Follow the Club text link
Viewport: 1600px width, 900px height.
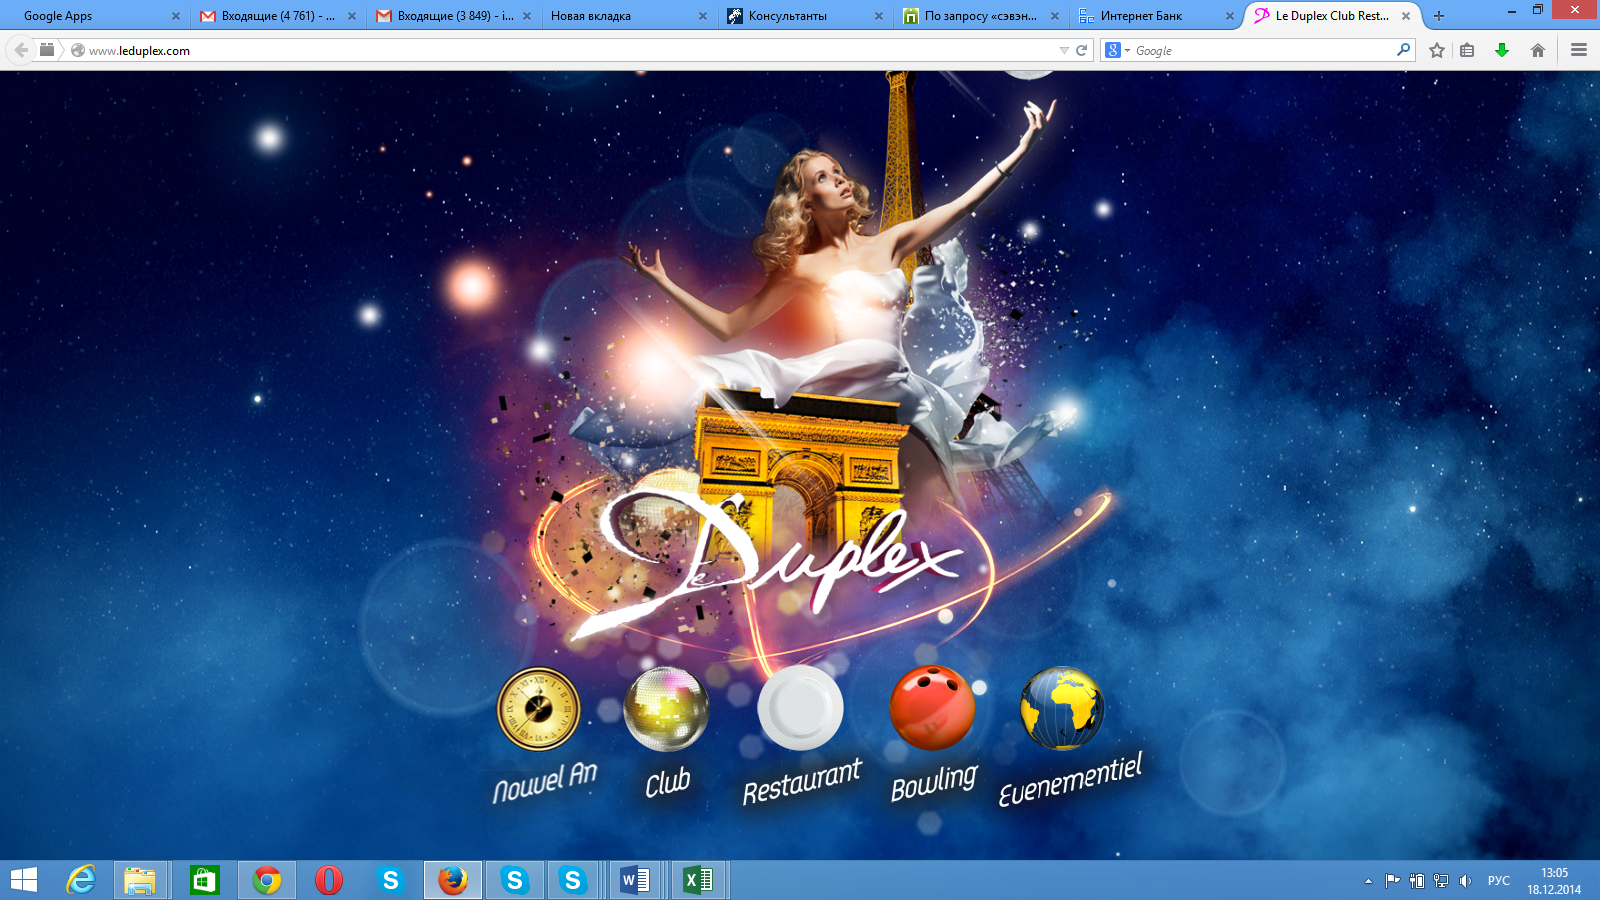pyautogui.click(x=668, y=782)
